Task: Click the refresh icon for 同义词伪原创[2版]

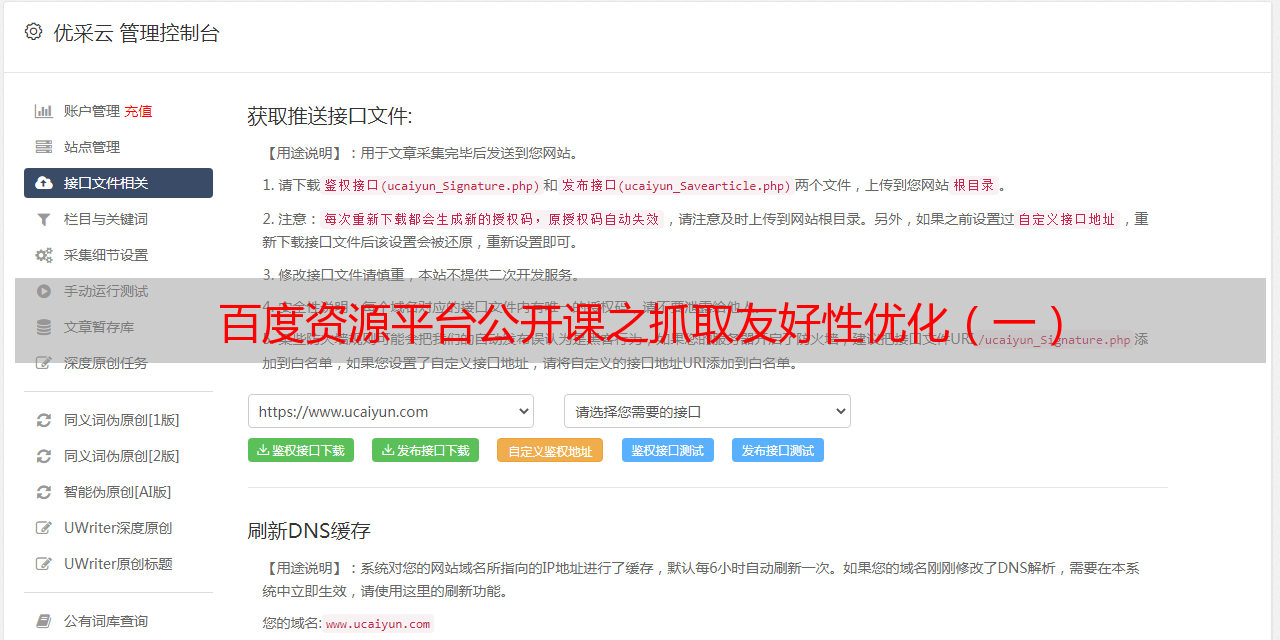Action: pyautogui.click(x=44, y=456)
